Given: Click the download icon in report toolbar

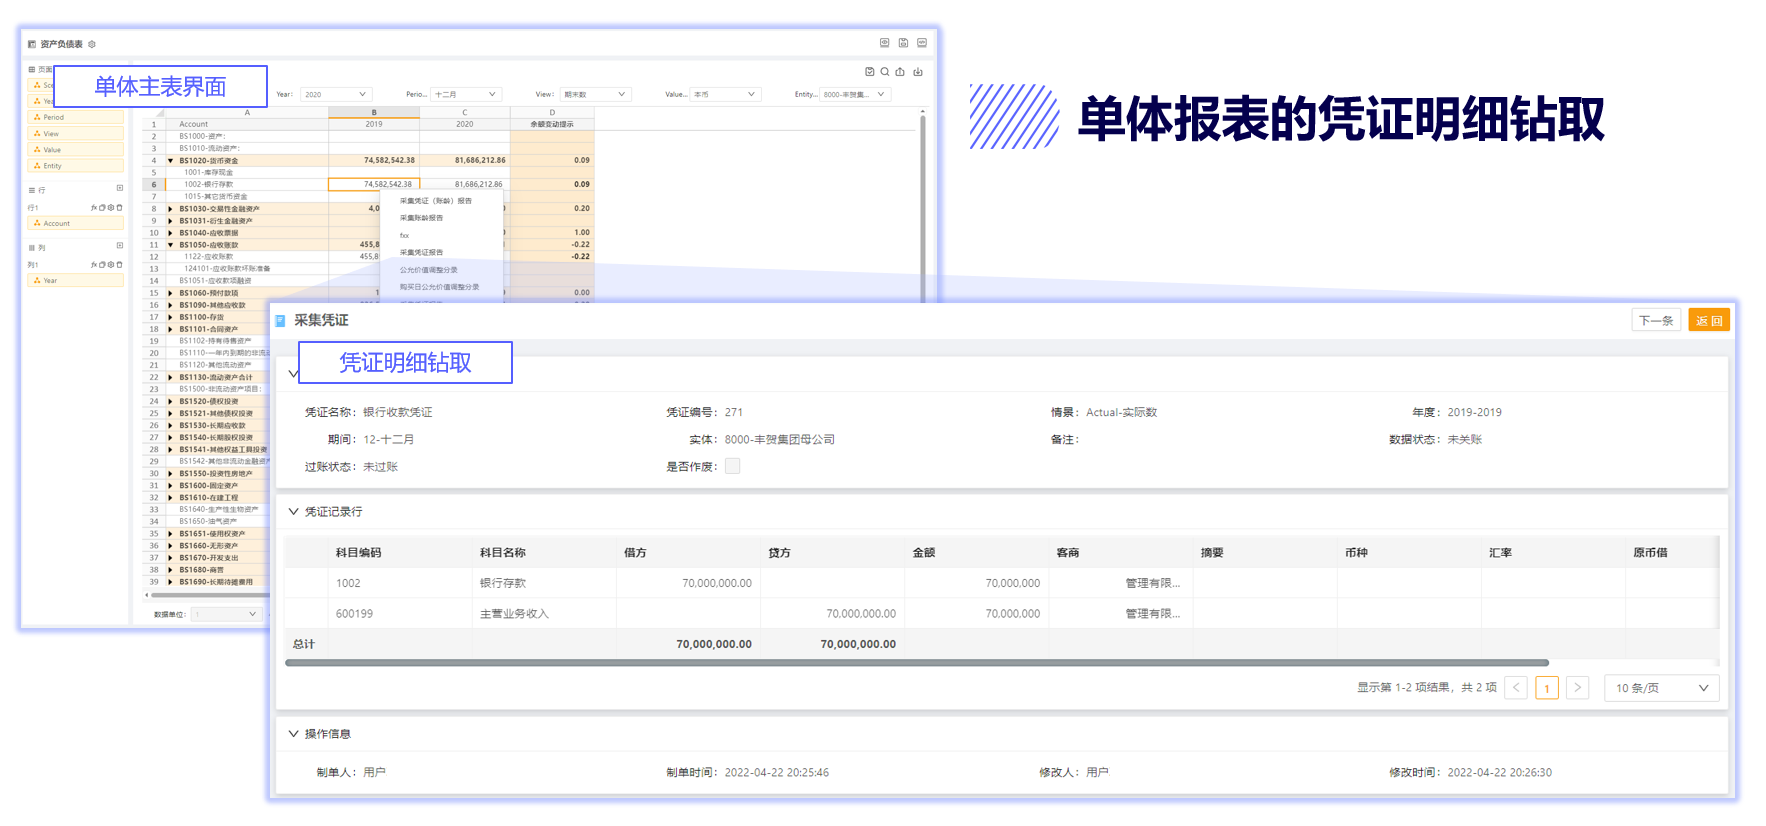Looking at the screenshot, I should pyautogui.click(x=918, y=72).
